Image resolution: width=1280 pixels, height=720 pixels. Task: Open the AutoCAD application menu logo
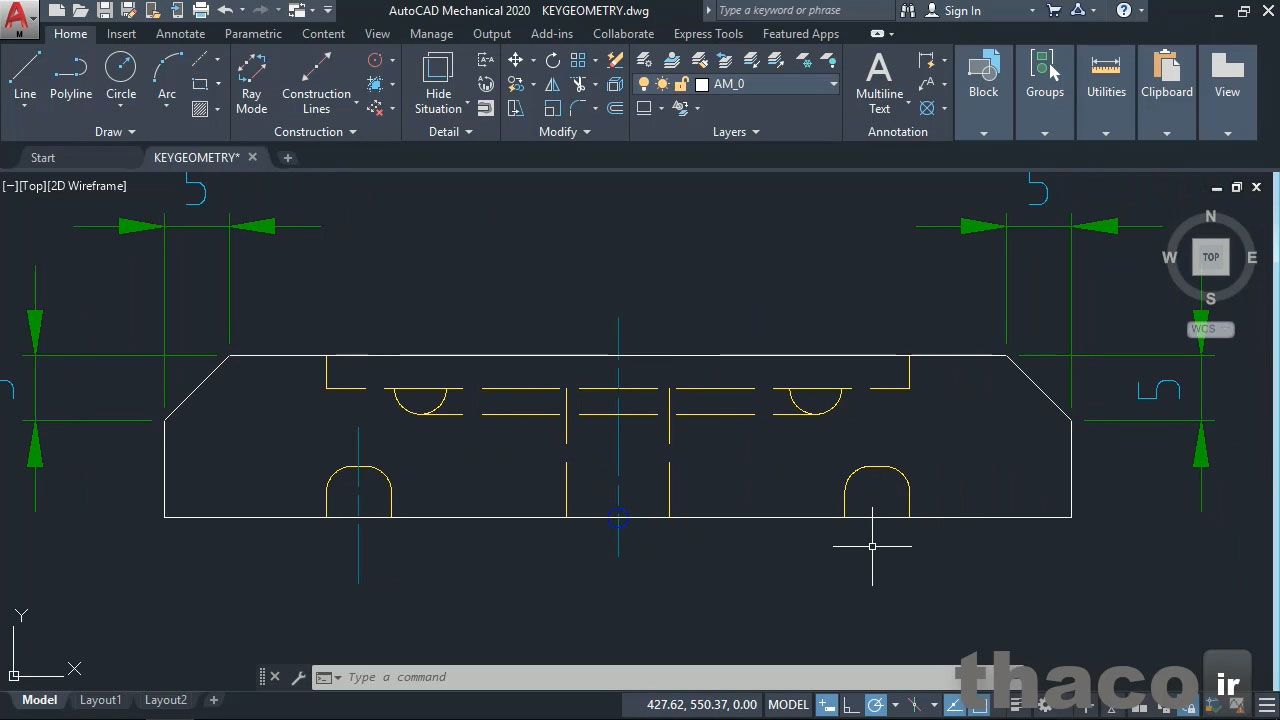tap(18, 19)
